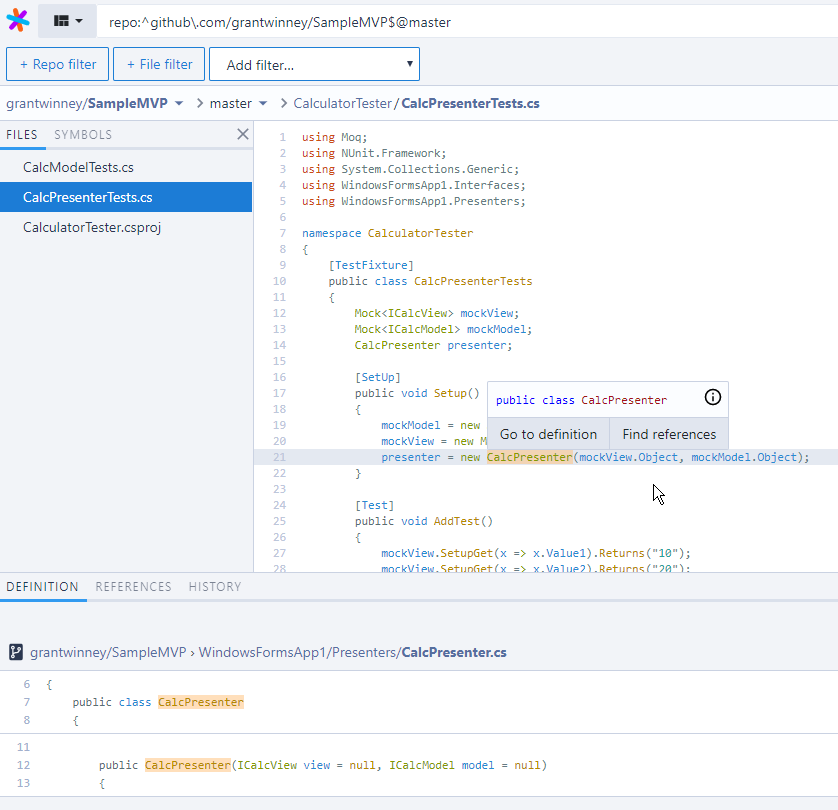838x810 pixels.
Task: Click the info icon in hover tooltip
Action: (x=712, y=398)
